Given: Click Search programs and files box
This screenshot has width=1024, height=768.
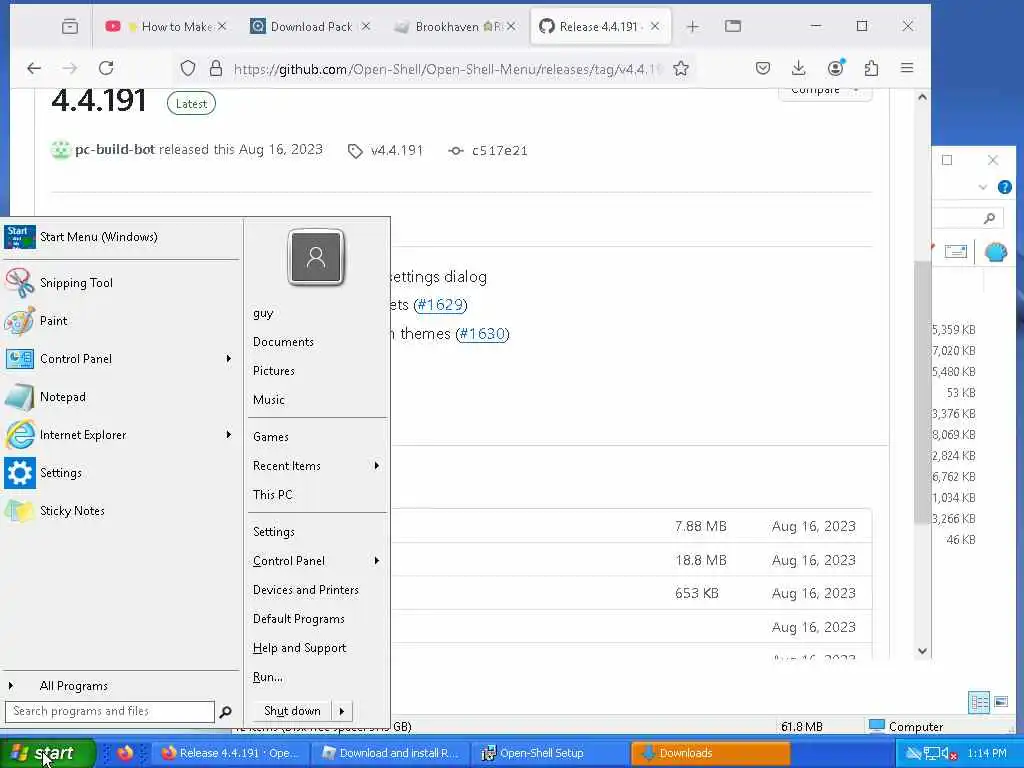Looking at the screenshot, I should [110, 712].
